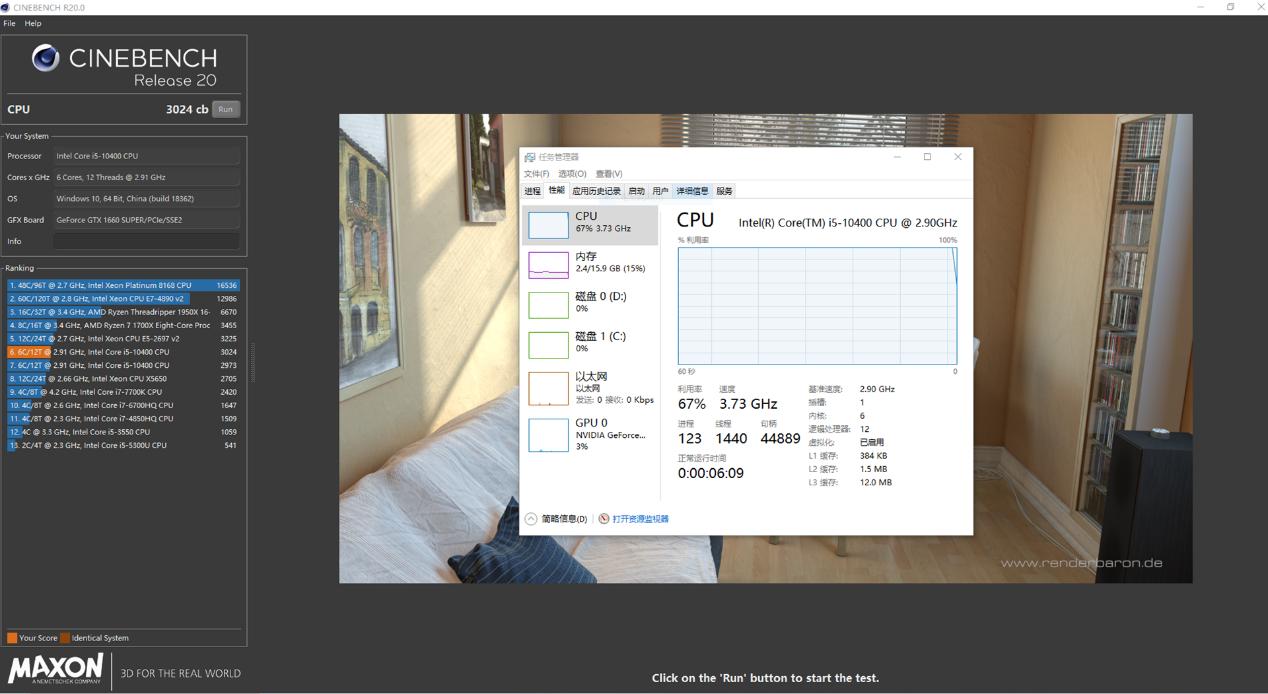The width and height of the screenshot is (1268, 694).
Task: Open the Cinebench File menu
Action: click(10, 23)
